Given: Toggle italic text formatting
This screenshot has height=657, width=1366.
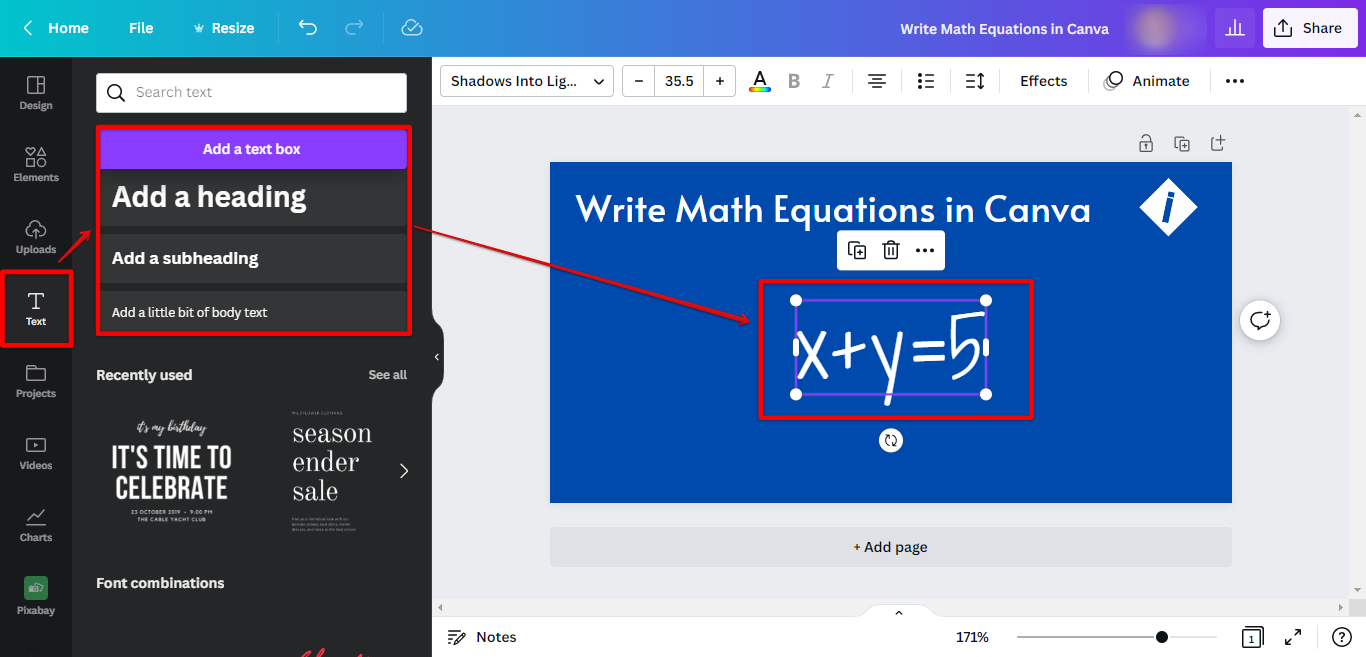Looking at the screenshot, I should (x=827, y=81).
